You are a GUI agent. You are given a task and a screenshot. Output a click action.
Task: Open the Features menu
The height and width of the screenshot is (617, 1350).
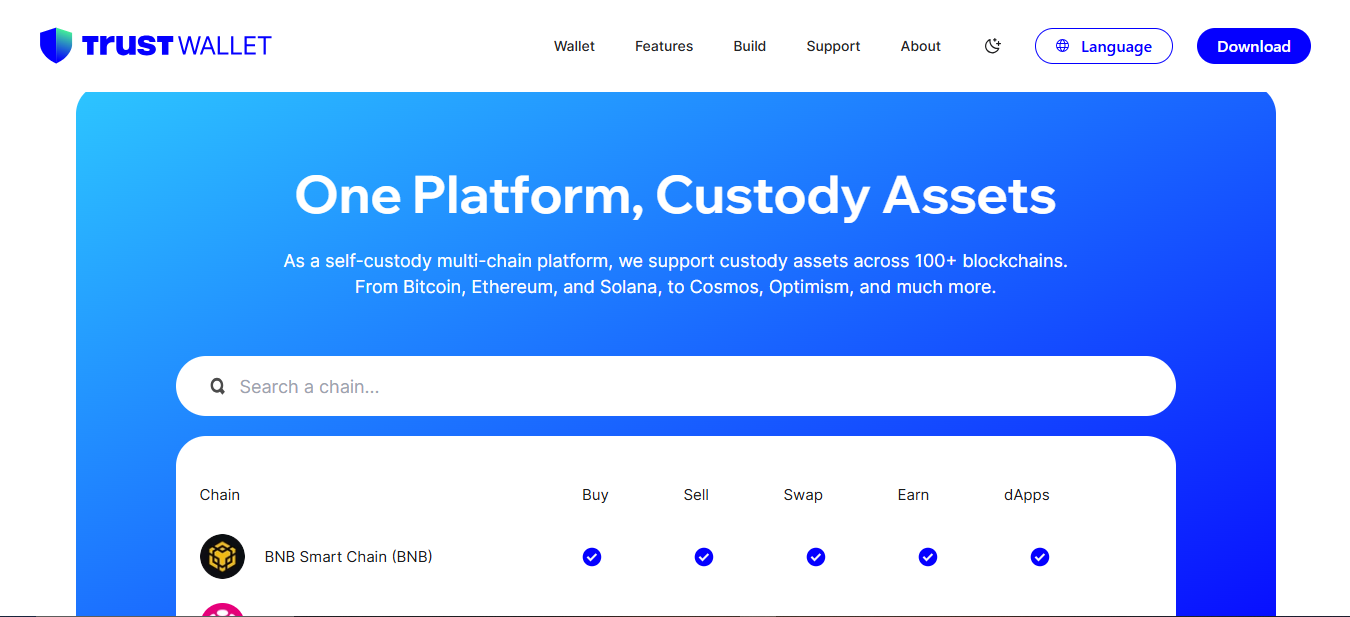[664, 46]
